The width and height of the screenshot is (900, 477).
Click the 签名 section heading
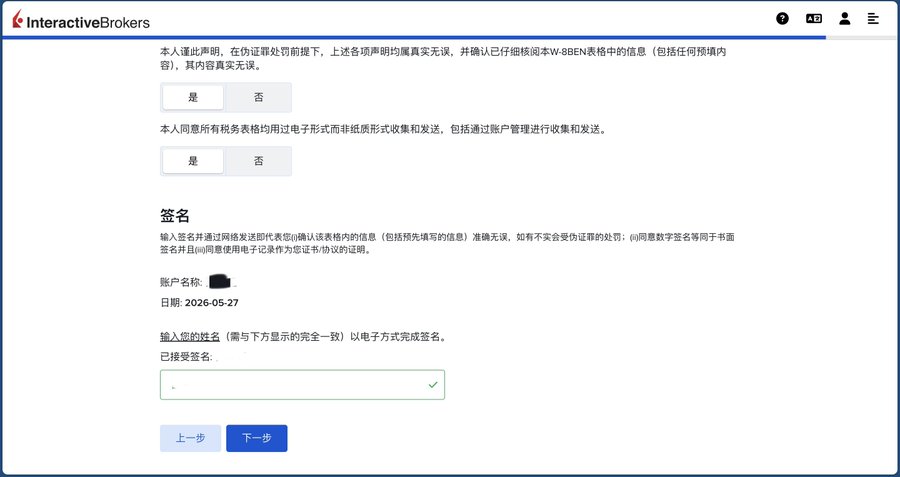pos(174,216)
